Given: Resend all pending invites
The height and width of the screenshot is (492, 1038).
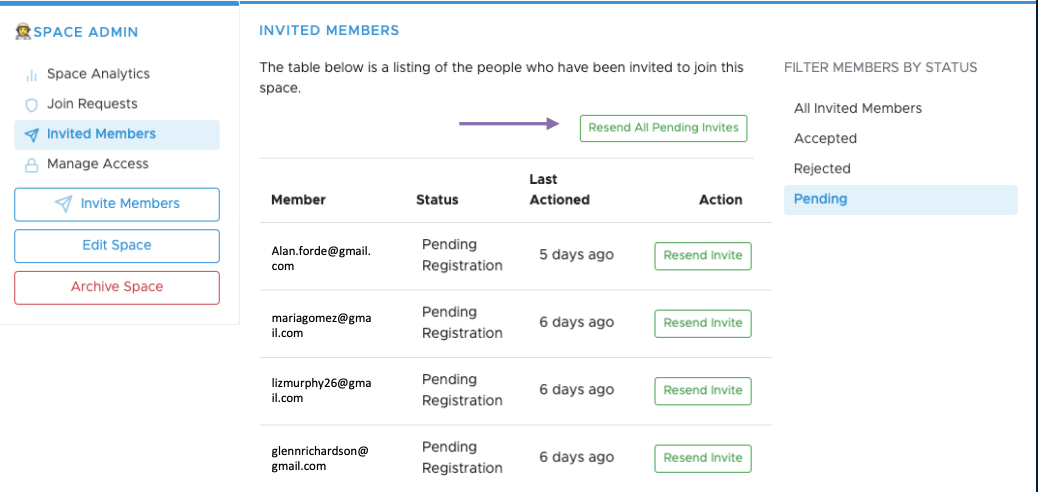Looking at the screenshot, I should [x=663, y=128].
